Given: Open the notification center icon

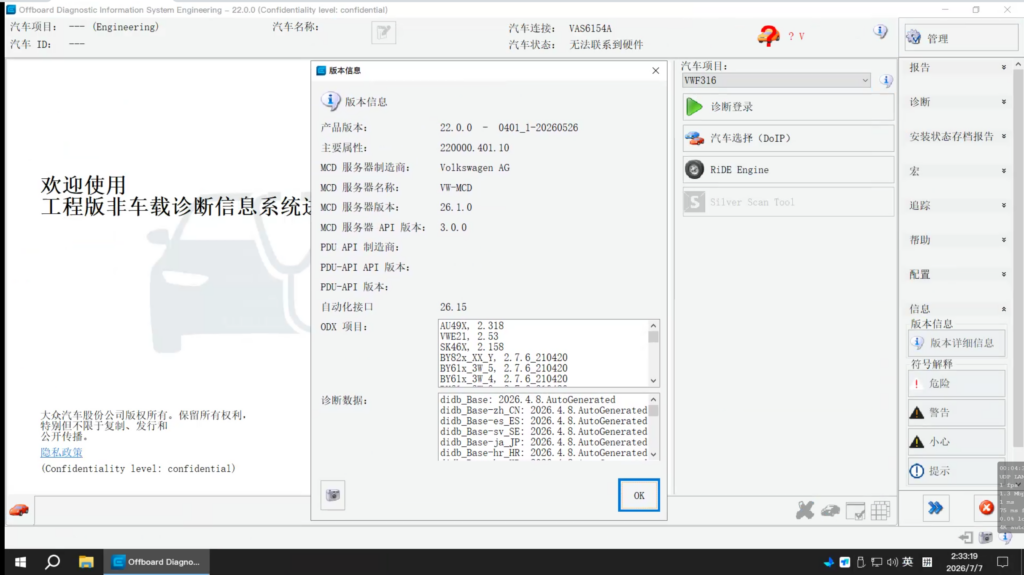Looking at the screenshot, I should [x=1002, y=562].
